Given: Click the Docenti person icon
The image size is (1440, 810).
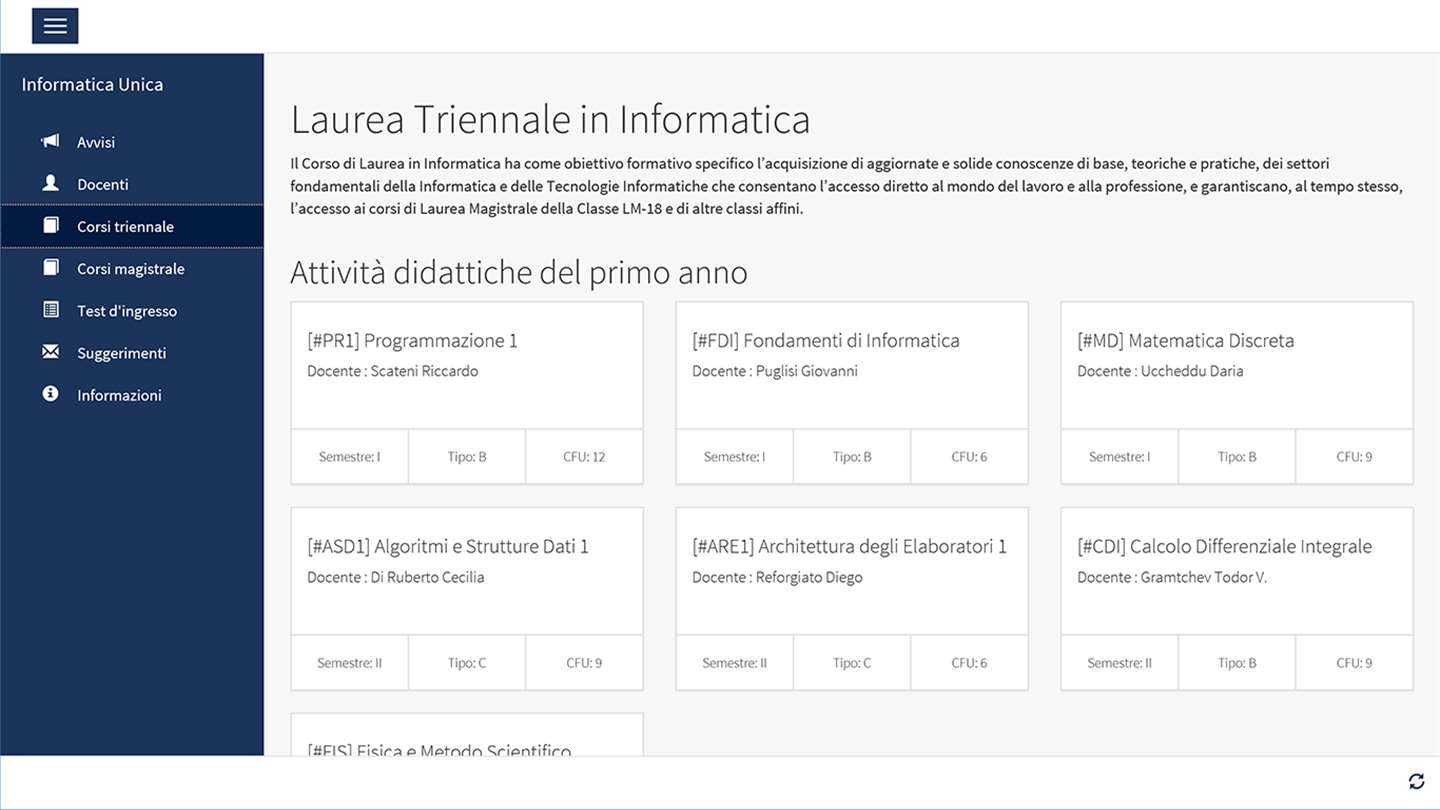Looking at the screenshot, I should 50,183.
